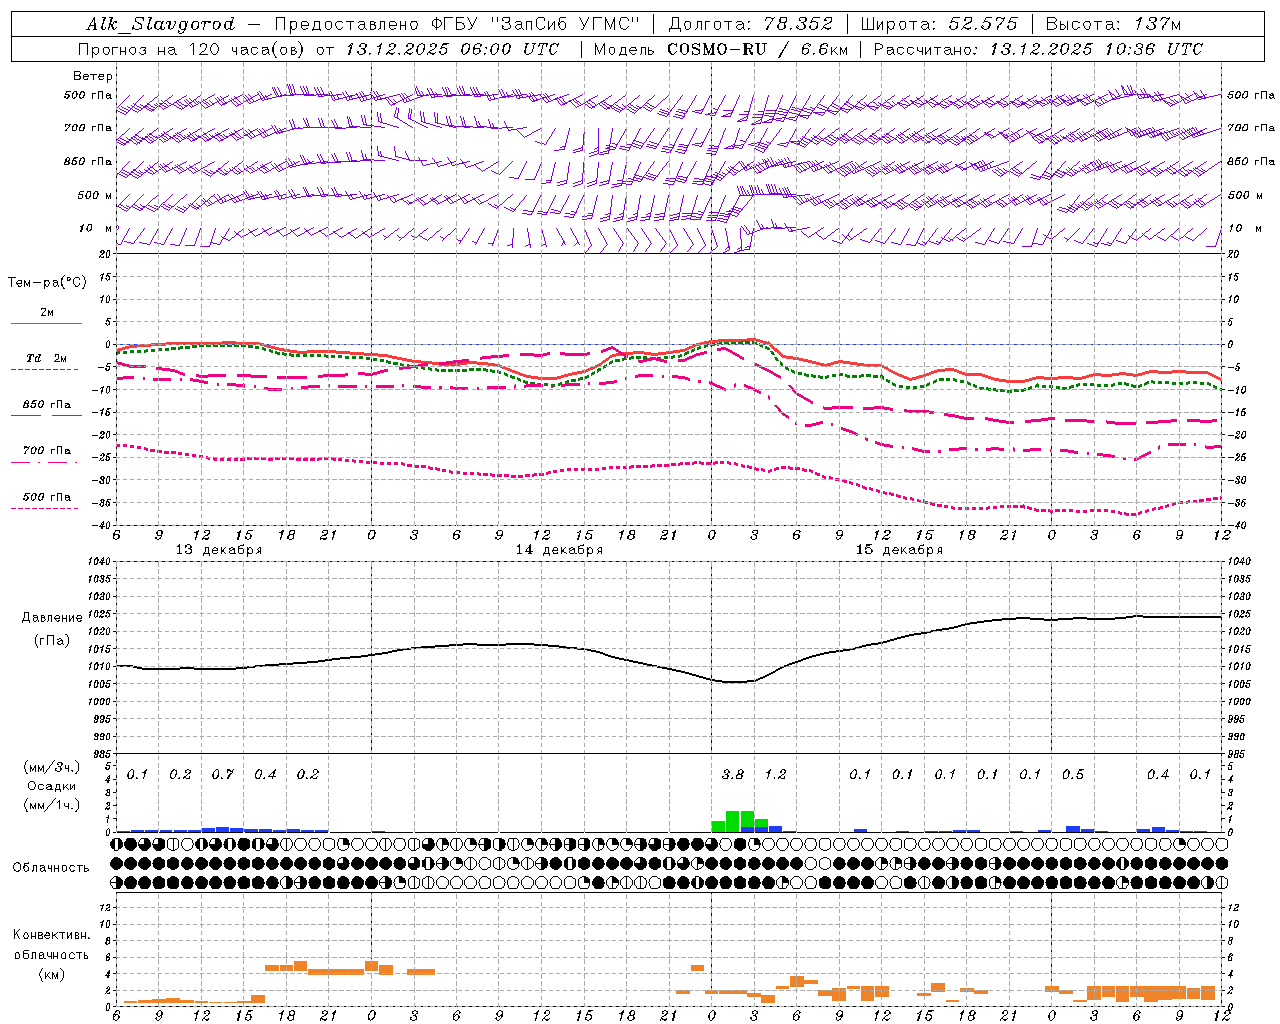
Task: Click the 'Конвективн.' convective cloud label
Action: (x=51, y=935)
